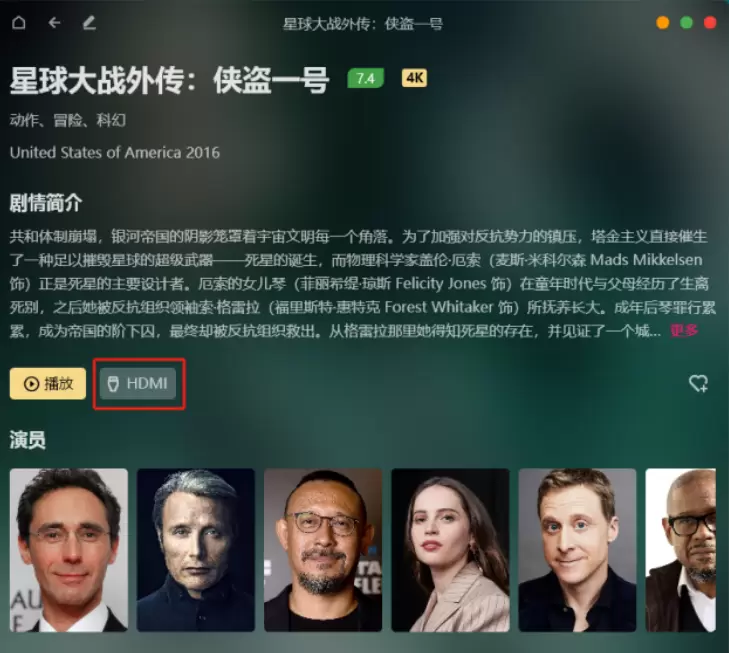729x653 pixels.
Task: Play the movie with 播放 button
Action: click(48, 383)
